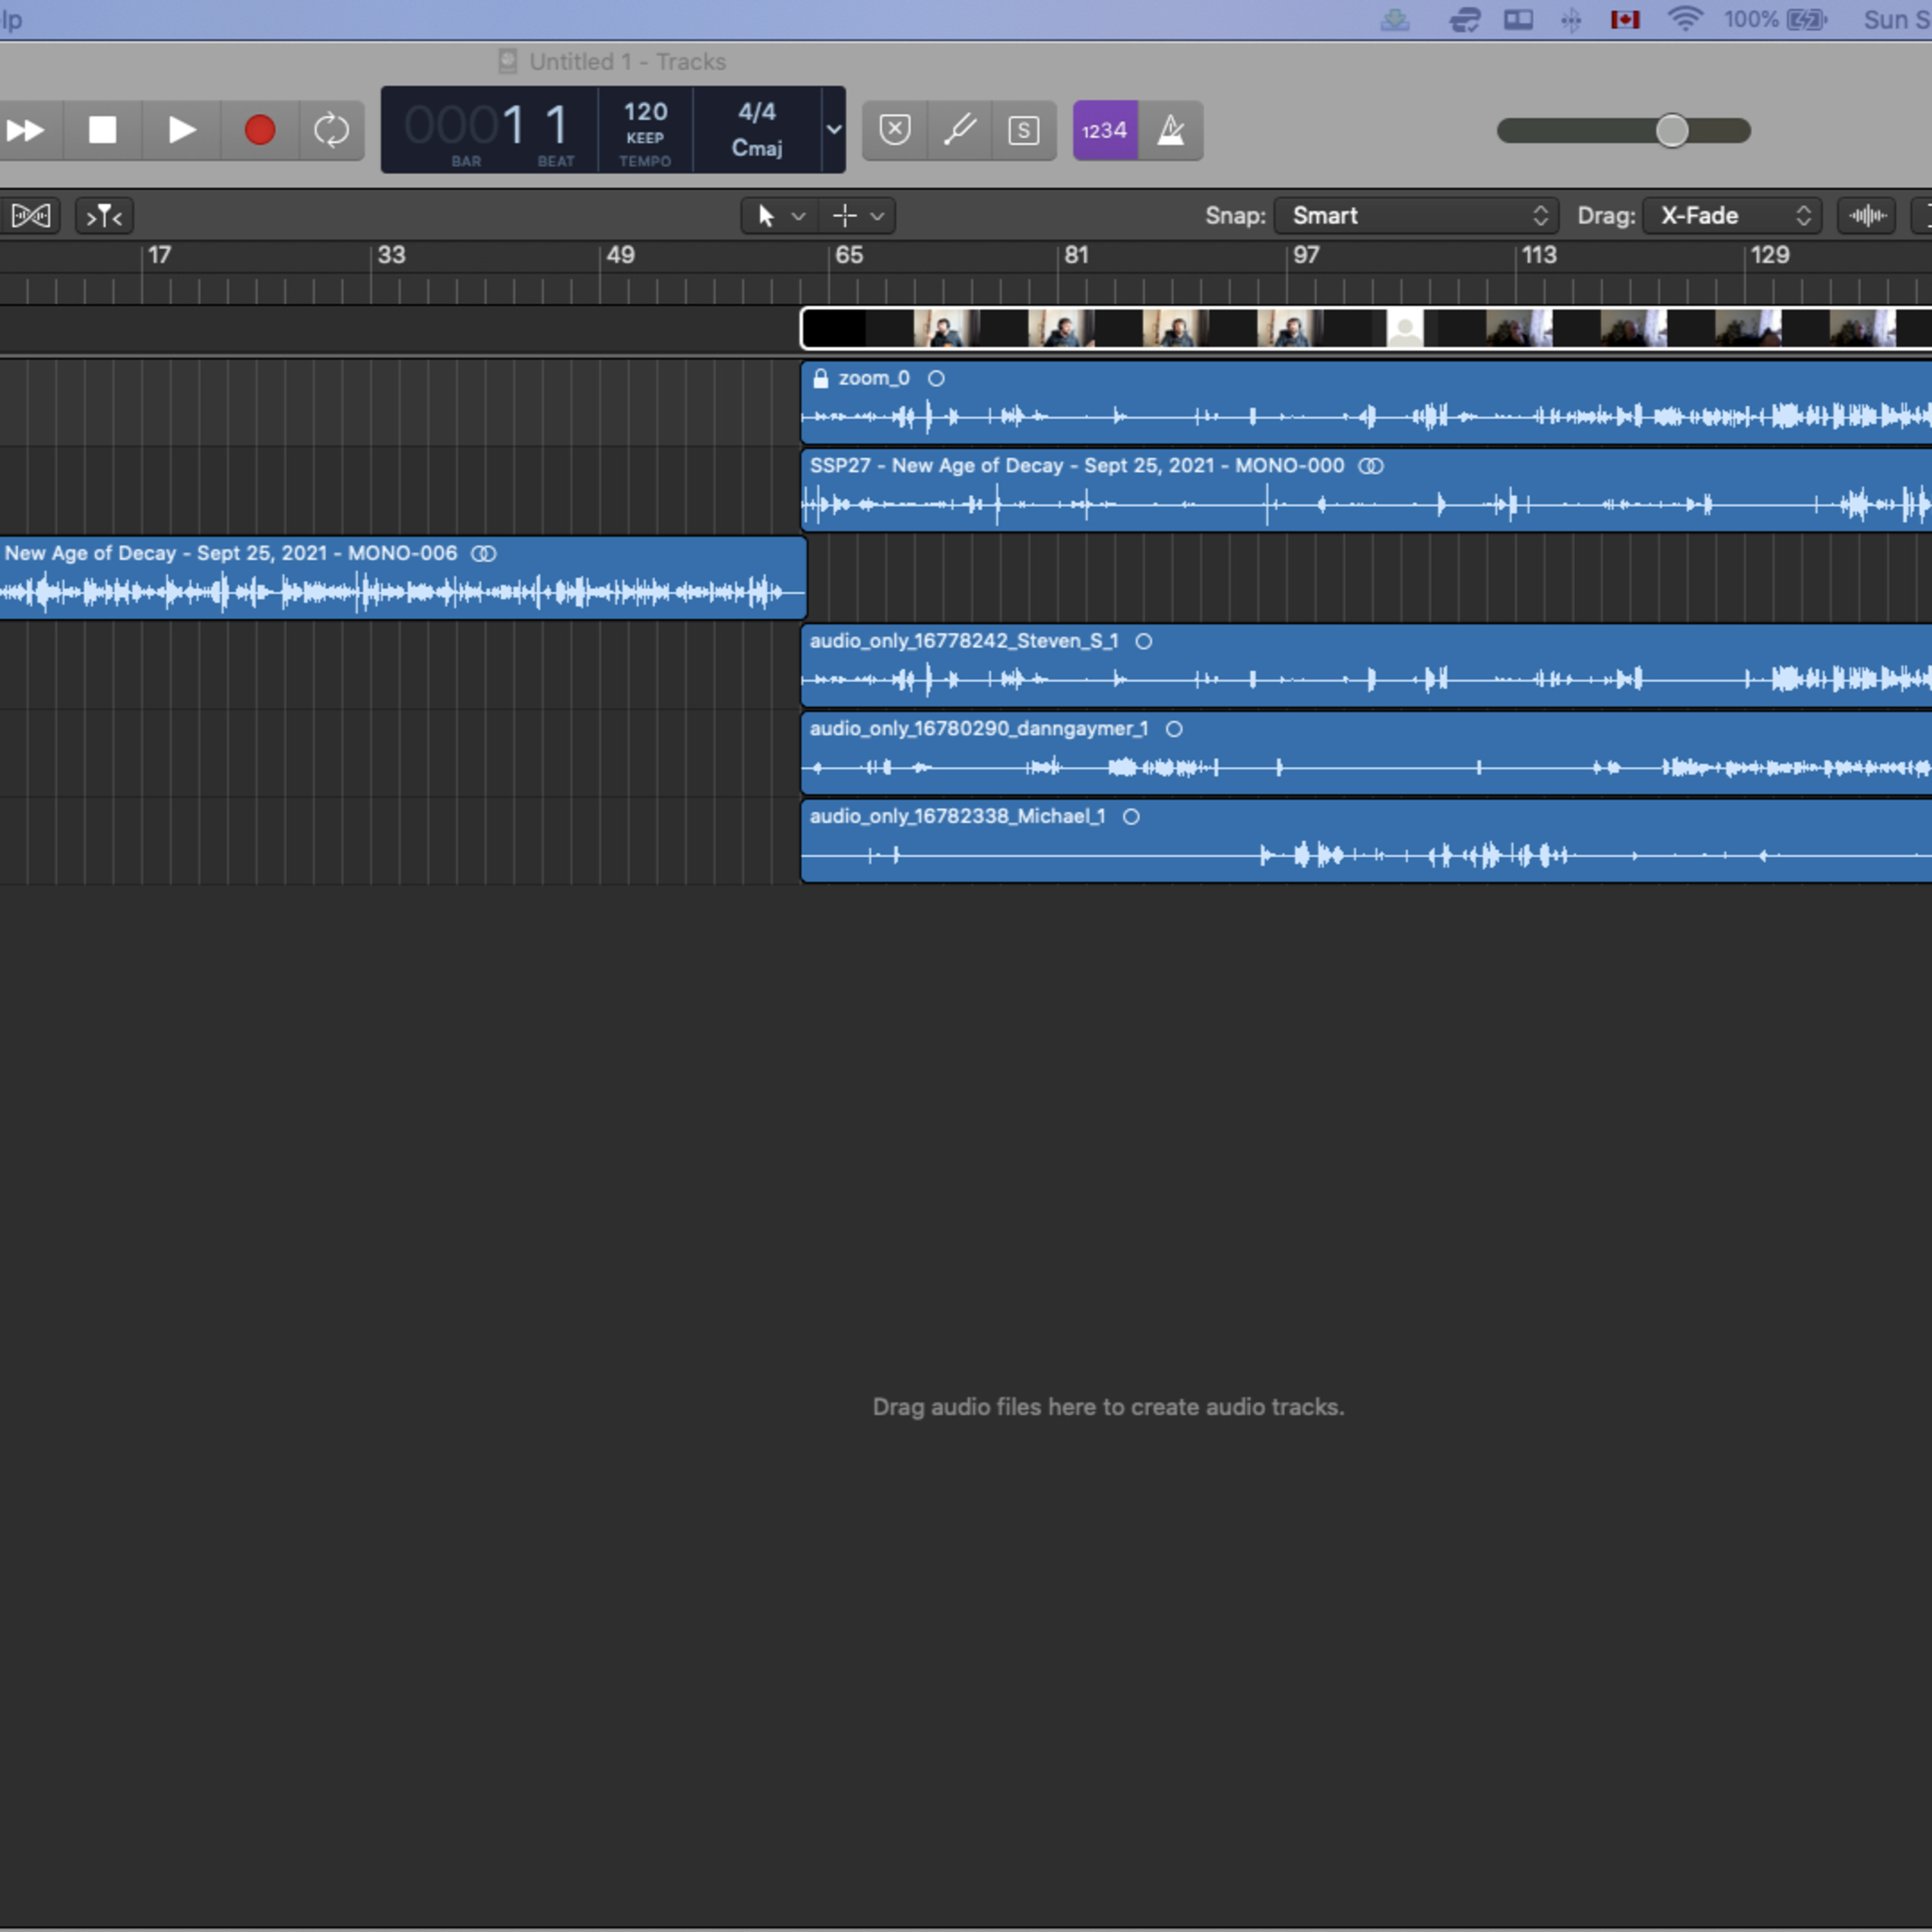Open the Snap Smart dropdown

pyautogui.click(x=1417, y=215)
